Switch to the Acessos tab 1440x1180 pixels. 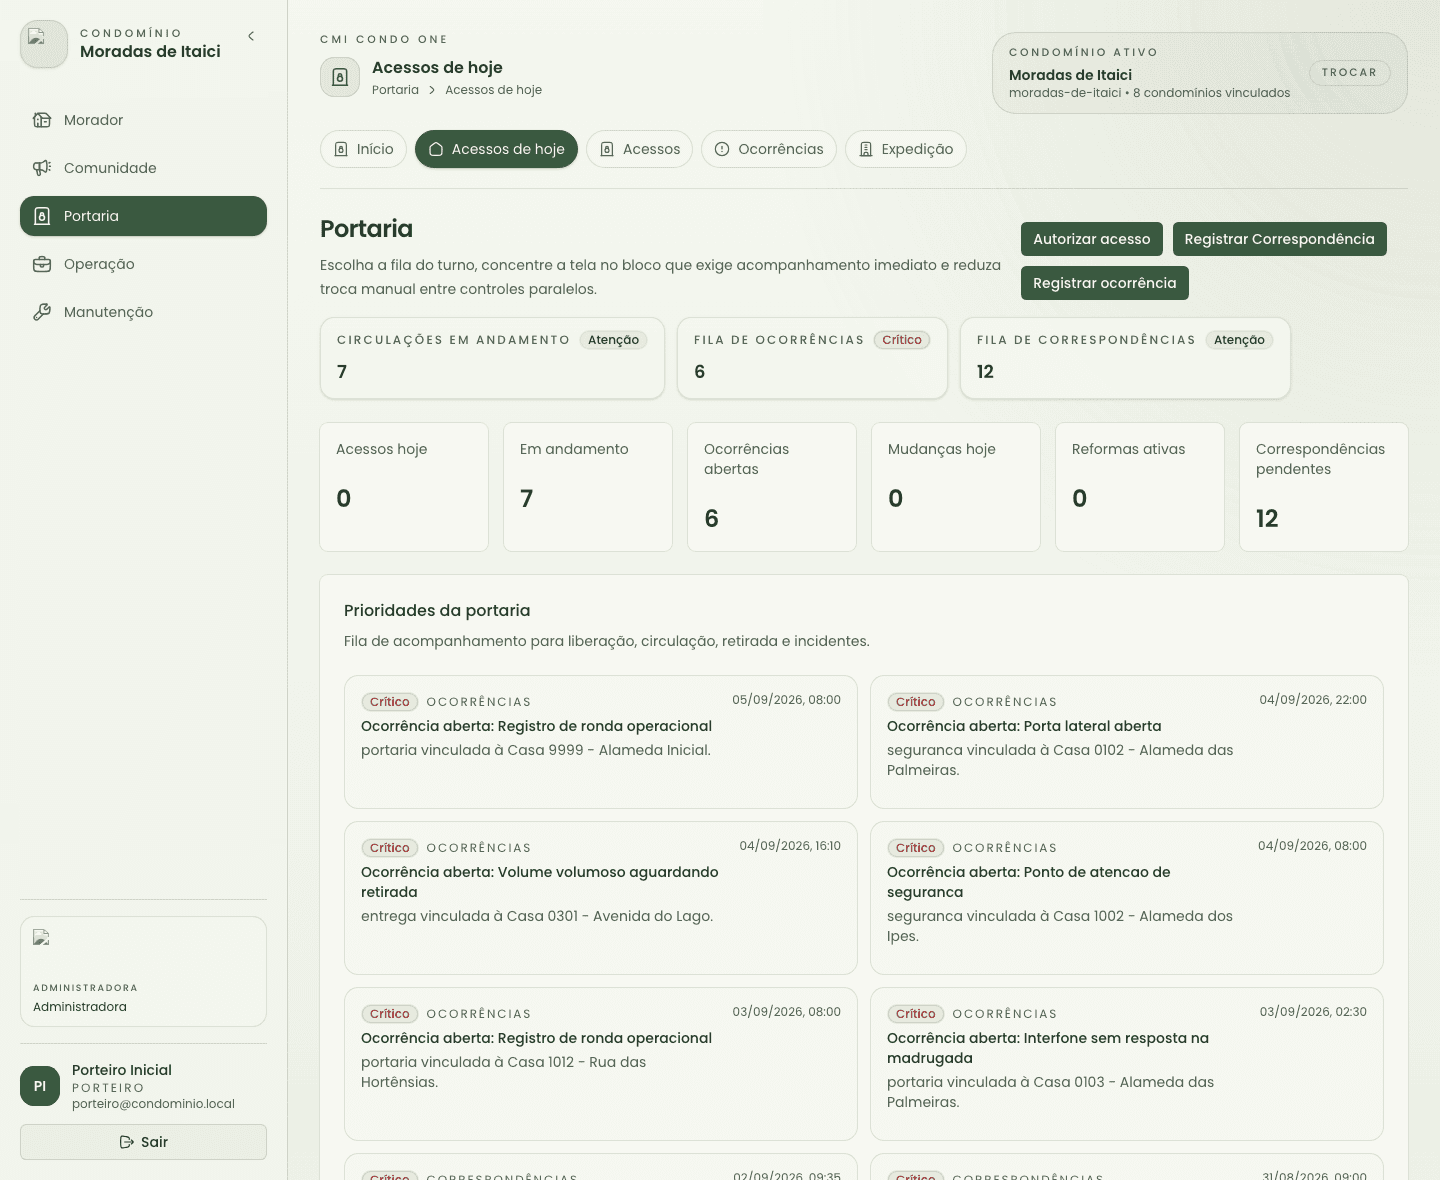click(x=640, y=149)
